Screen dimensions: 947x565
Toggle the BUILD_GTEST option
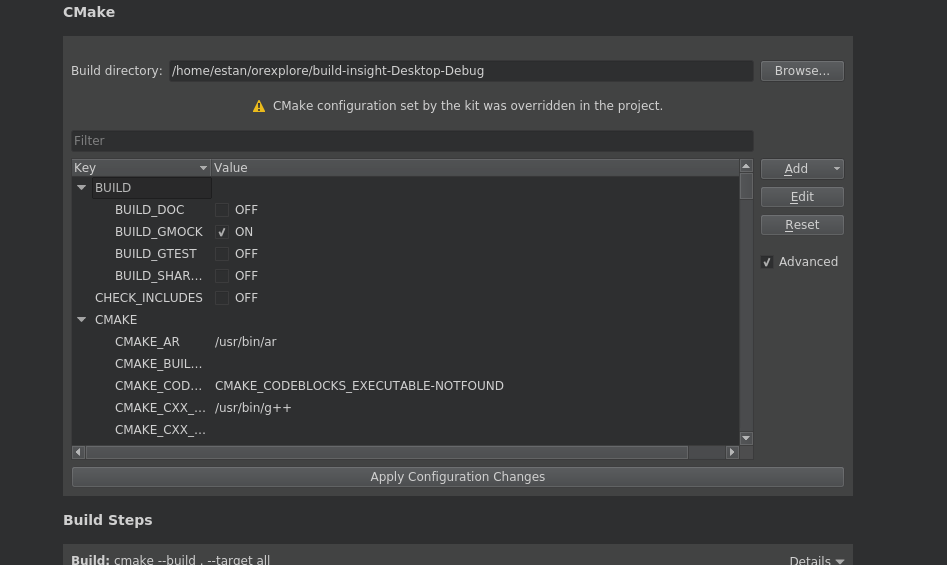222,254
